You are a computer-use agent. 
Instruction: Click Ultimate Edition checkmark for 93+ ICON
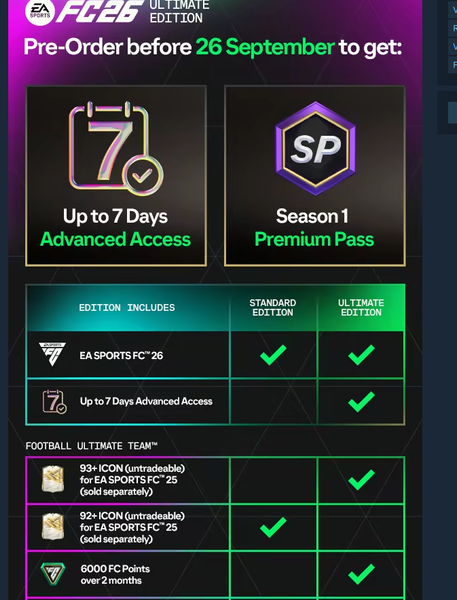coord(361,479)
